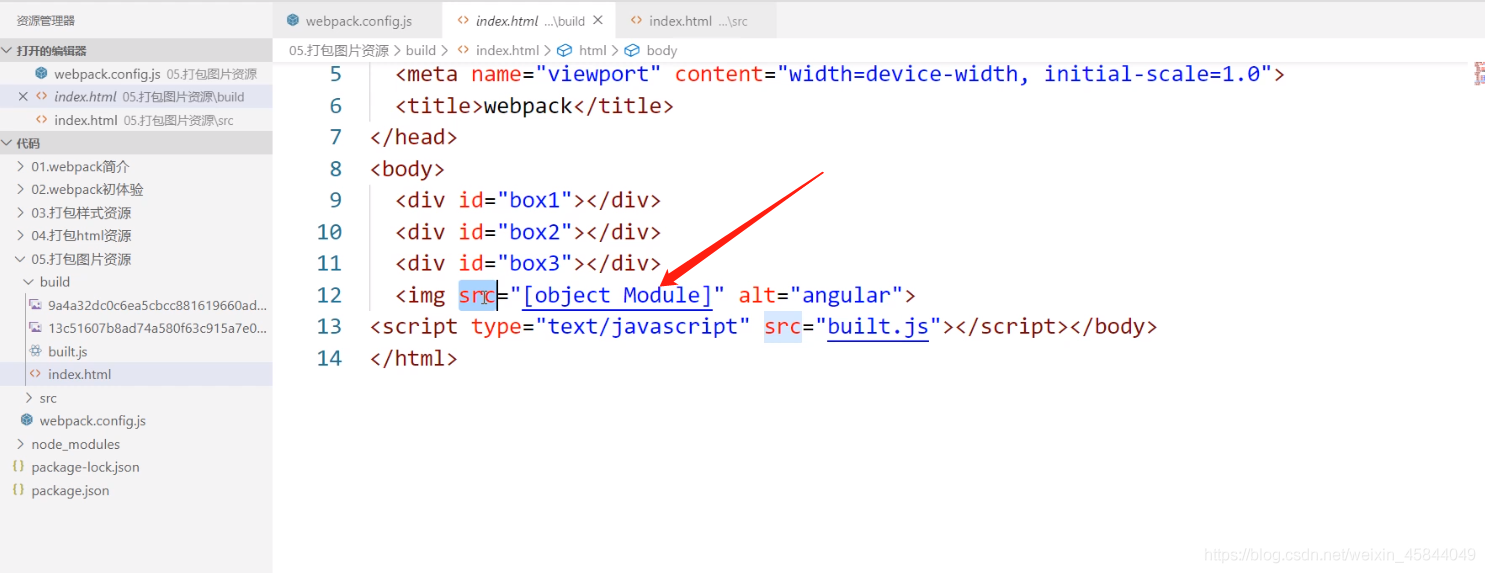1485x573 pixels.
Task: Click line number 13 in gutter
Action: [329, 327]
